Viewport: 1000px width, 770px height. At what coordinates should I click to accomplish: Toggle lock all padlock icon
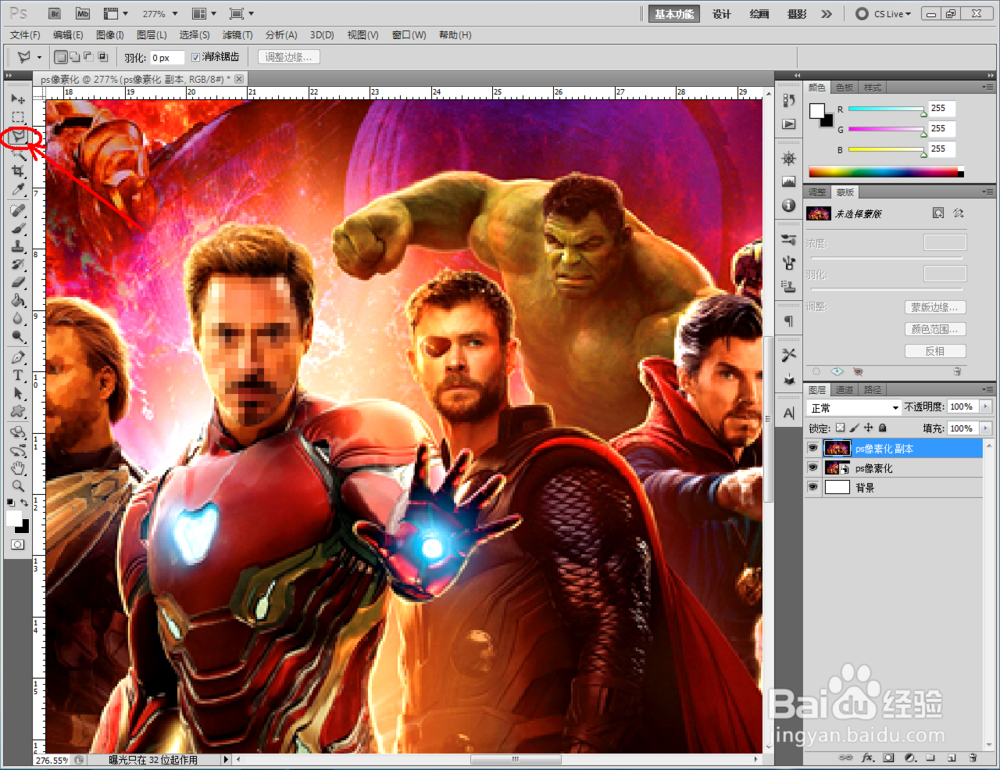[x=883, y=428]
